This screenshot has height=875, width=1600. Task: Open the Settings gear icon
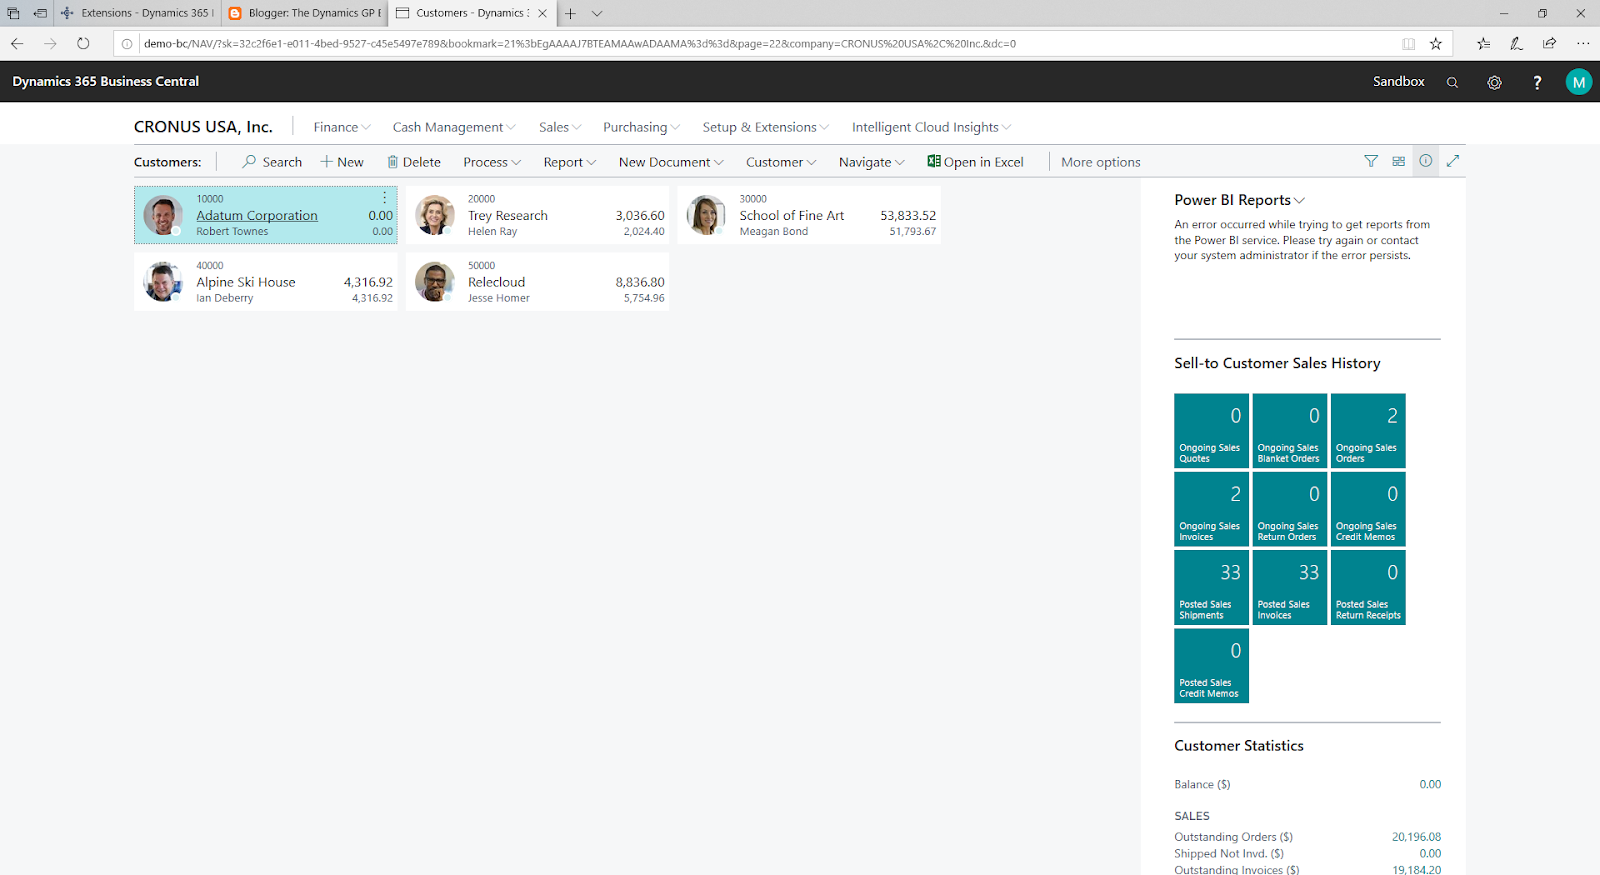1494,82
